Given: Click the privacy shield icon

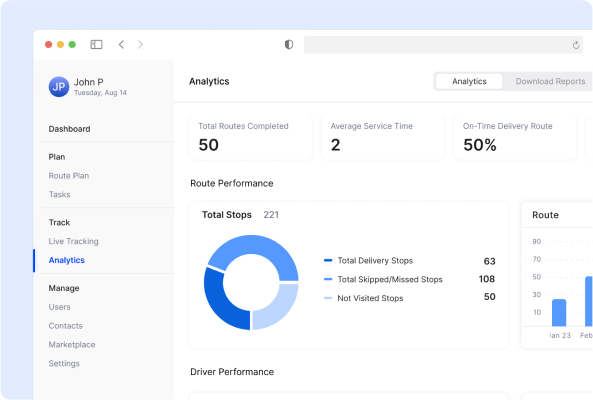Looking at the screenshot, I should pos(289,45).
